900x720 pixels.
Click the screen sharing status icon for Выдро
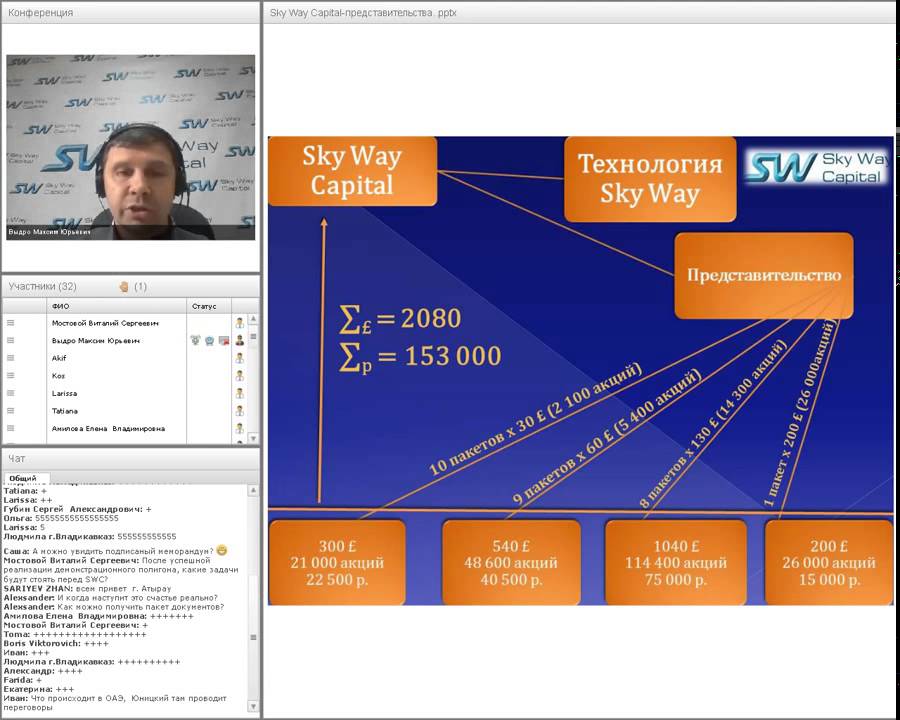224,340
